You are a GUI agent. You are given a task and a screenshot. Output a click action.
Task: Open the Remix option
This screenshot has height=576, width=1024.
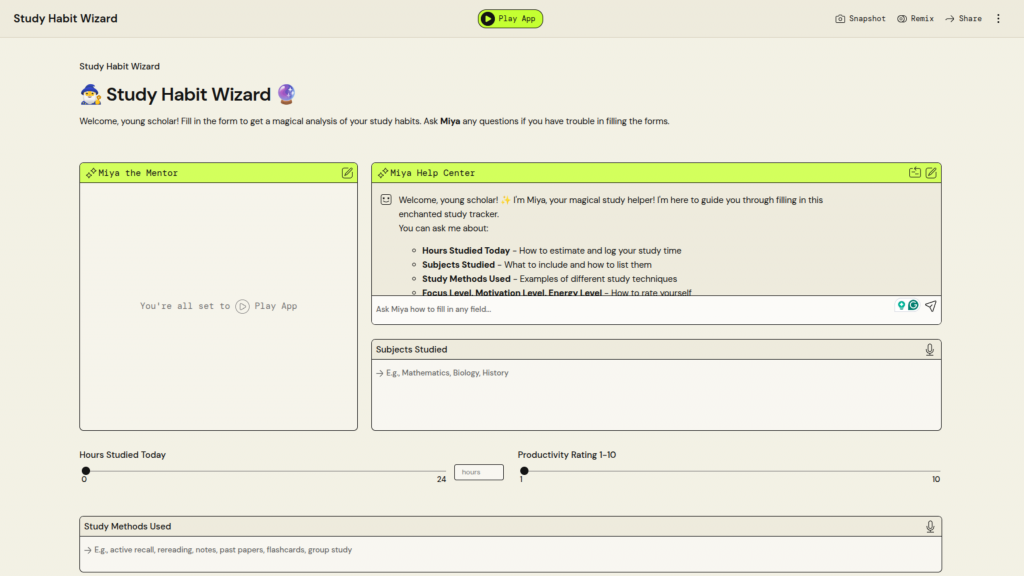[x=915, y=19]
